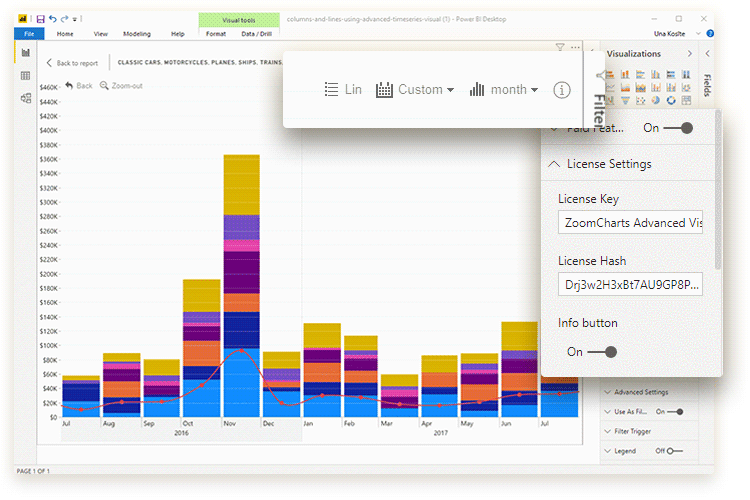Switch to Data view in the left sidebar
Screen dimensions: 750x500
25,76
